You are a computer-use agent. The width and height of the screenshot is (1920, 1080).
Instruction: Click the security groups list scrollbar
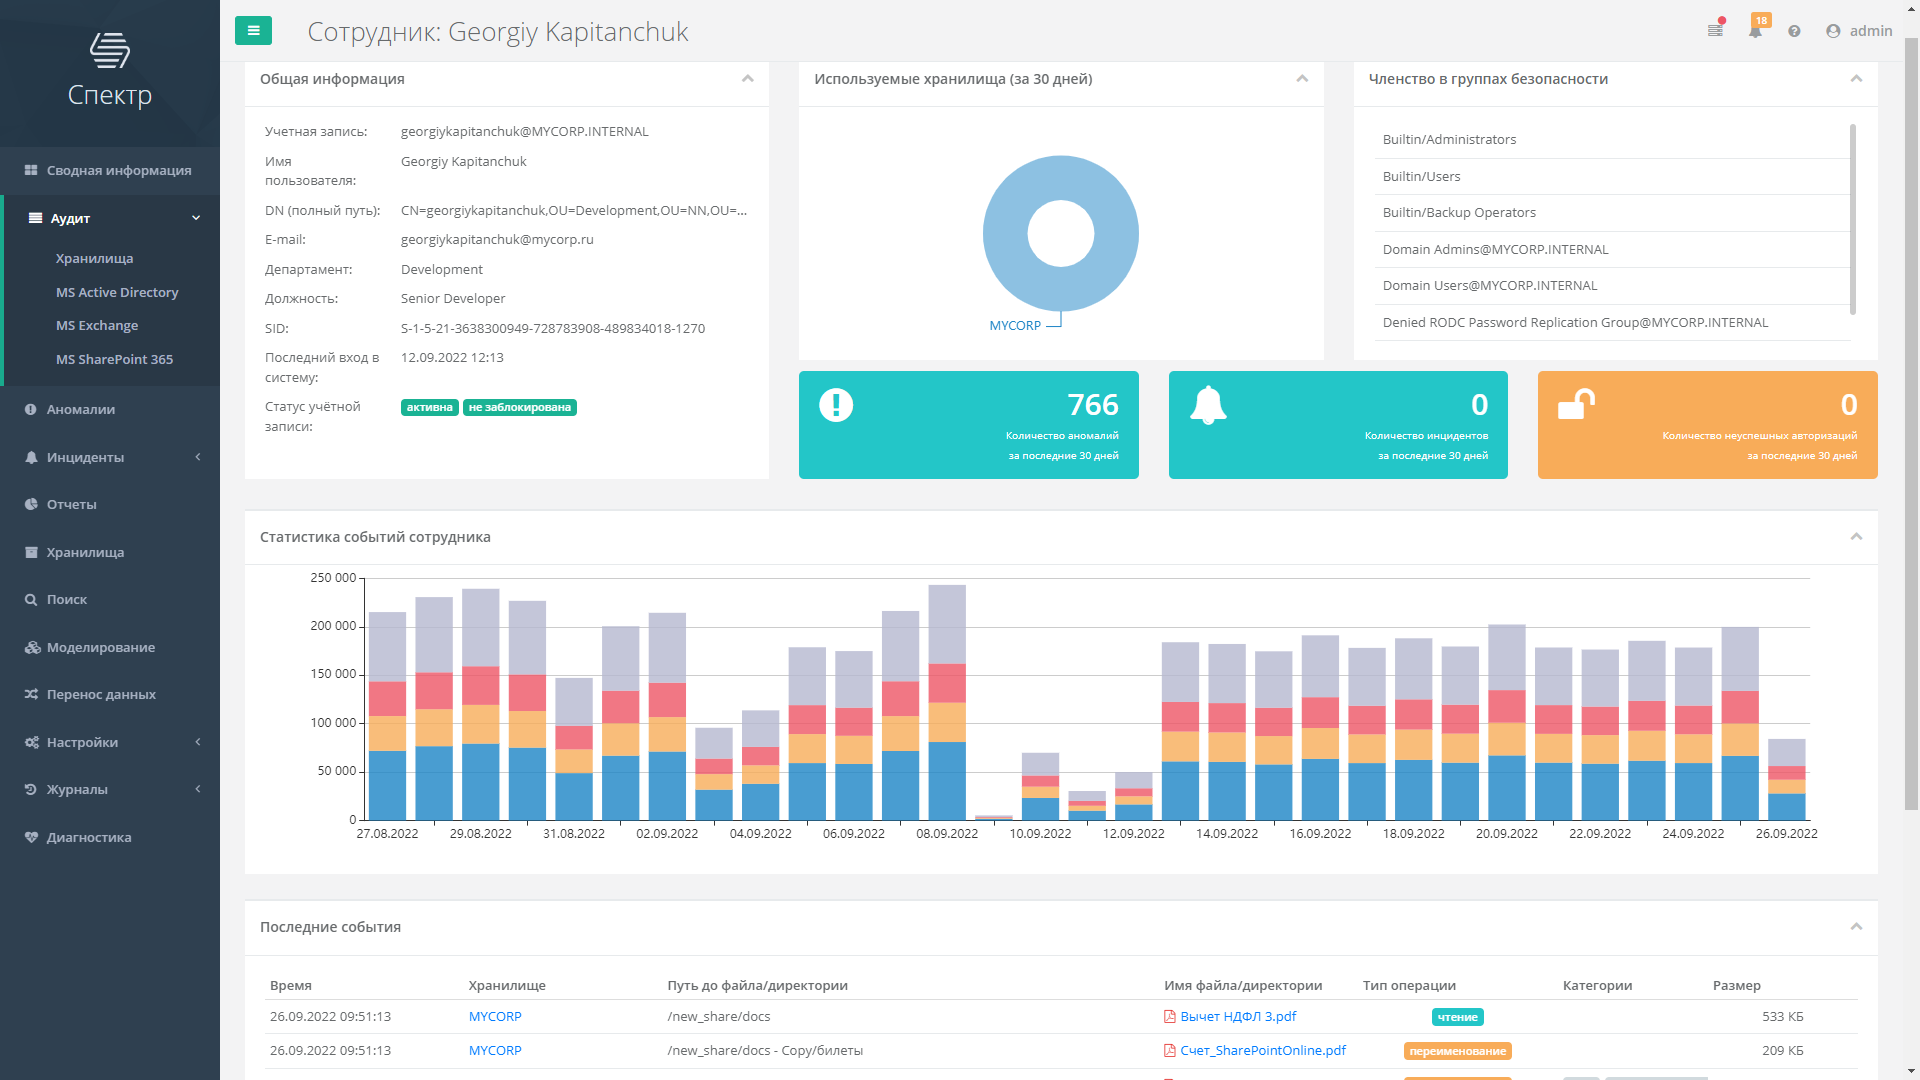coord(1852,220)
